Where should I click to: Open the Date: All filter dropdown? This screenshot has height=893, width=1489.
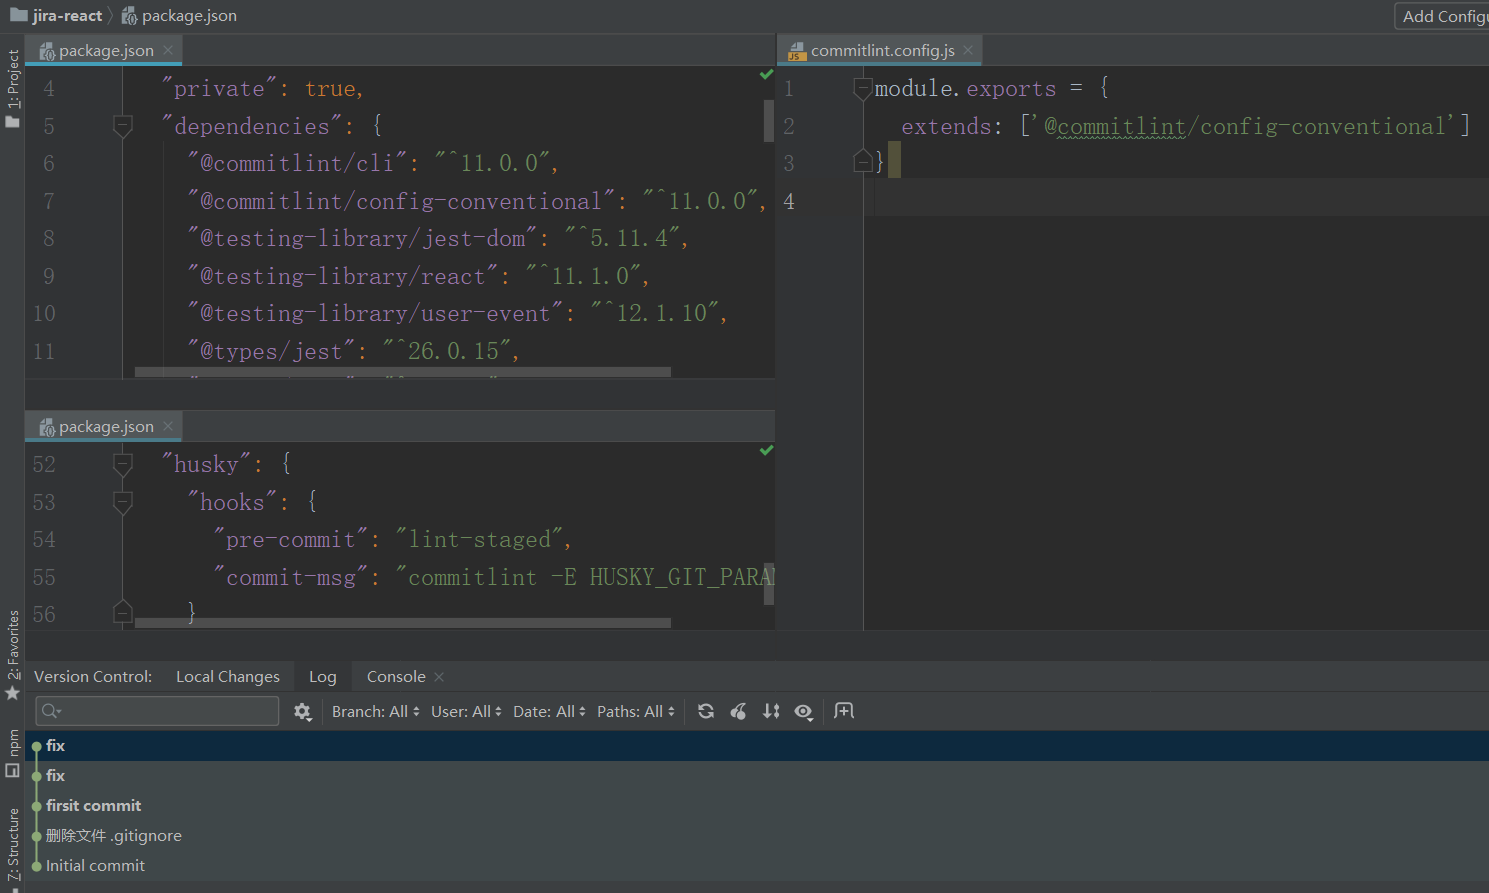pyautogui.click(x=549, y=711)
